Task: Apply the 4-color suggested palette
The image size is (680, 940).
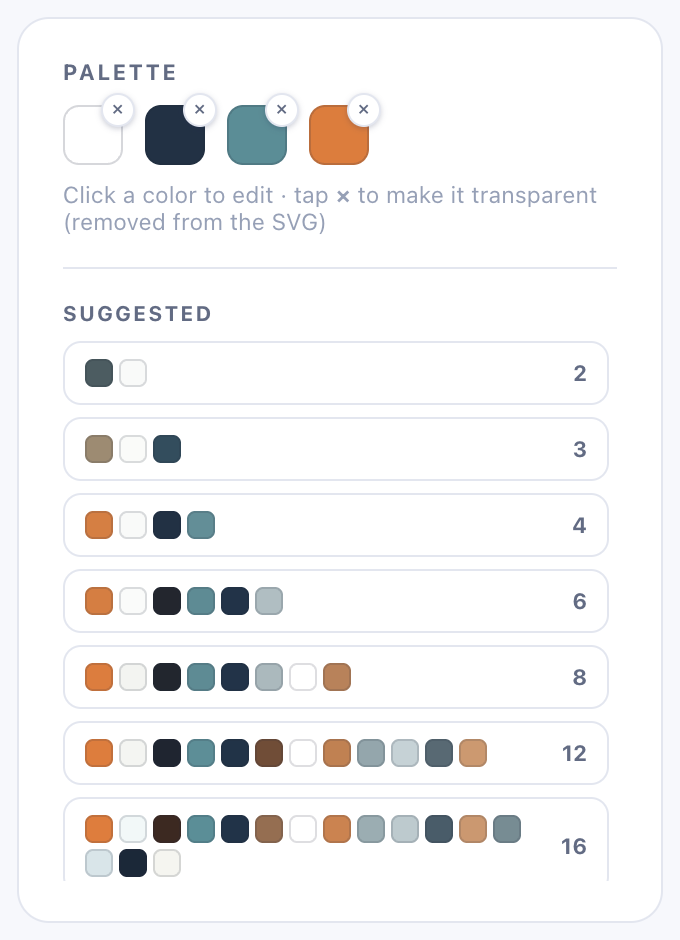Action: 336,525
